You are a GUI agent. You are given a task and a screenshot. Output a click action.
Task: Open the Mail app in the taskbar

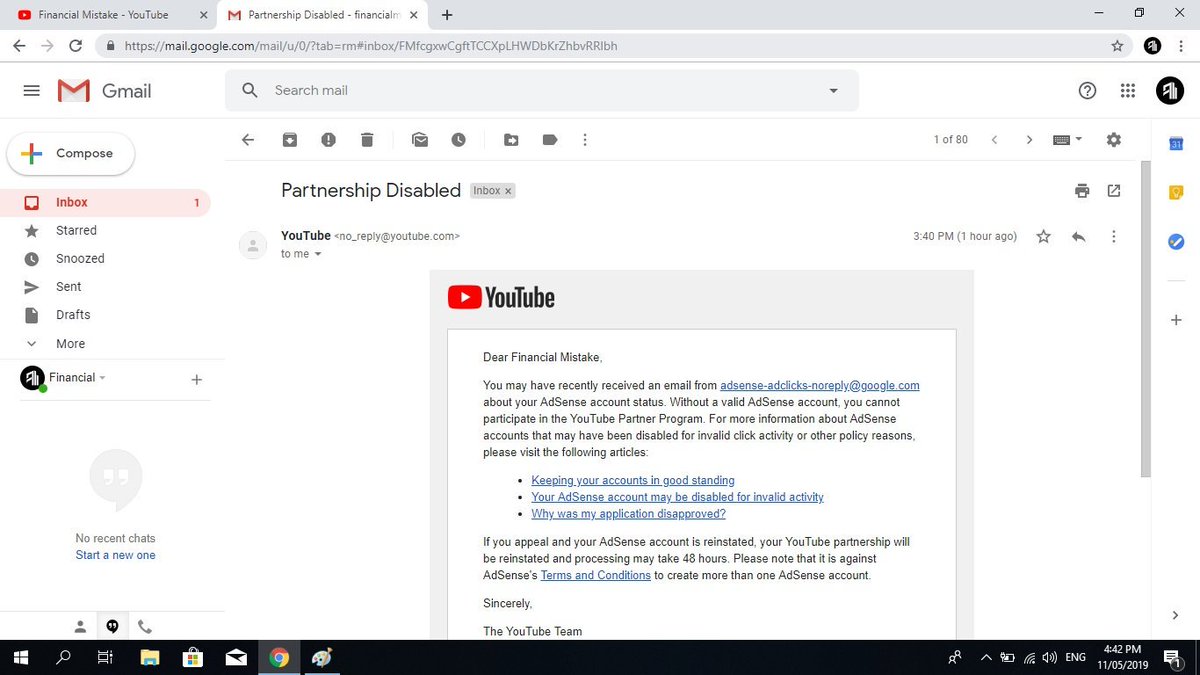coord(236,658)
